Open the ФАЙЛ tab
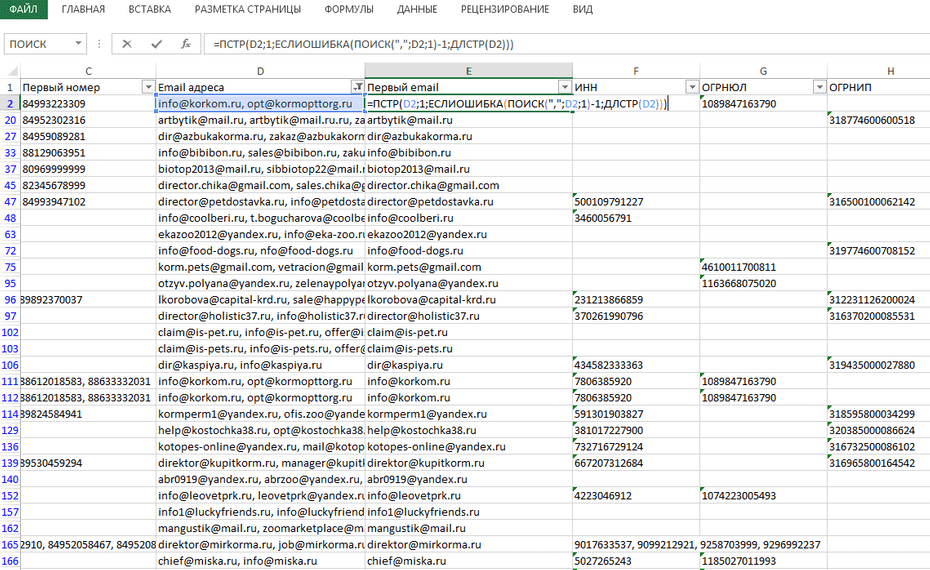 24,9
